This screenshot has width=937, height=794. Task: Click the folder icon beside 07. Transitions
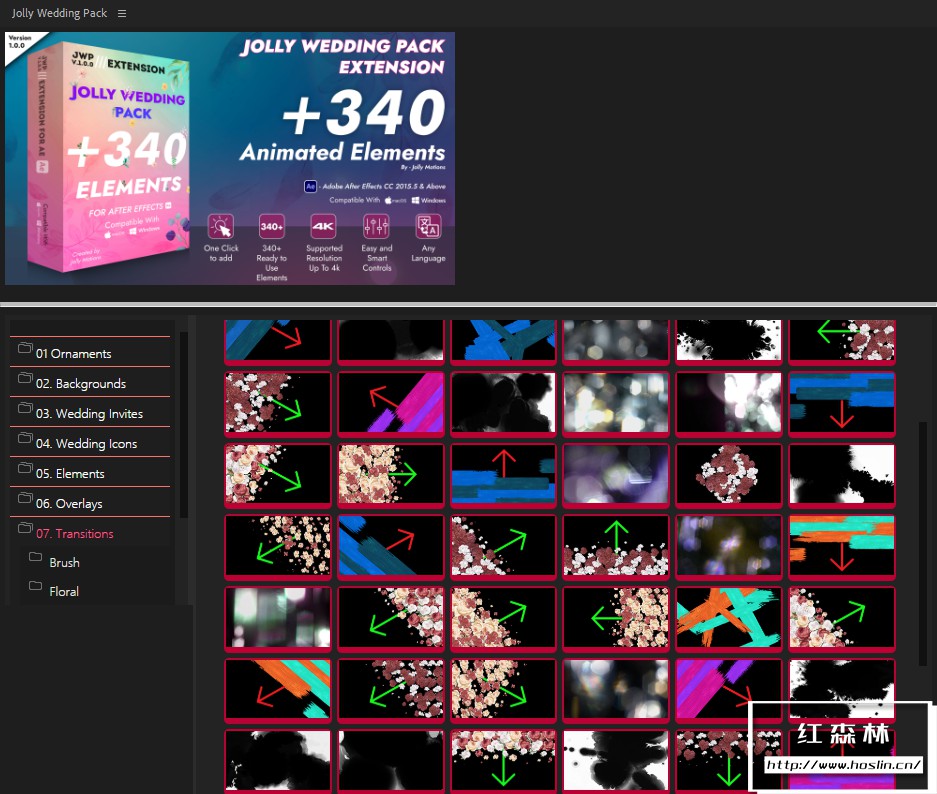coord(25,527)
